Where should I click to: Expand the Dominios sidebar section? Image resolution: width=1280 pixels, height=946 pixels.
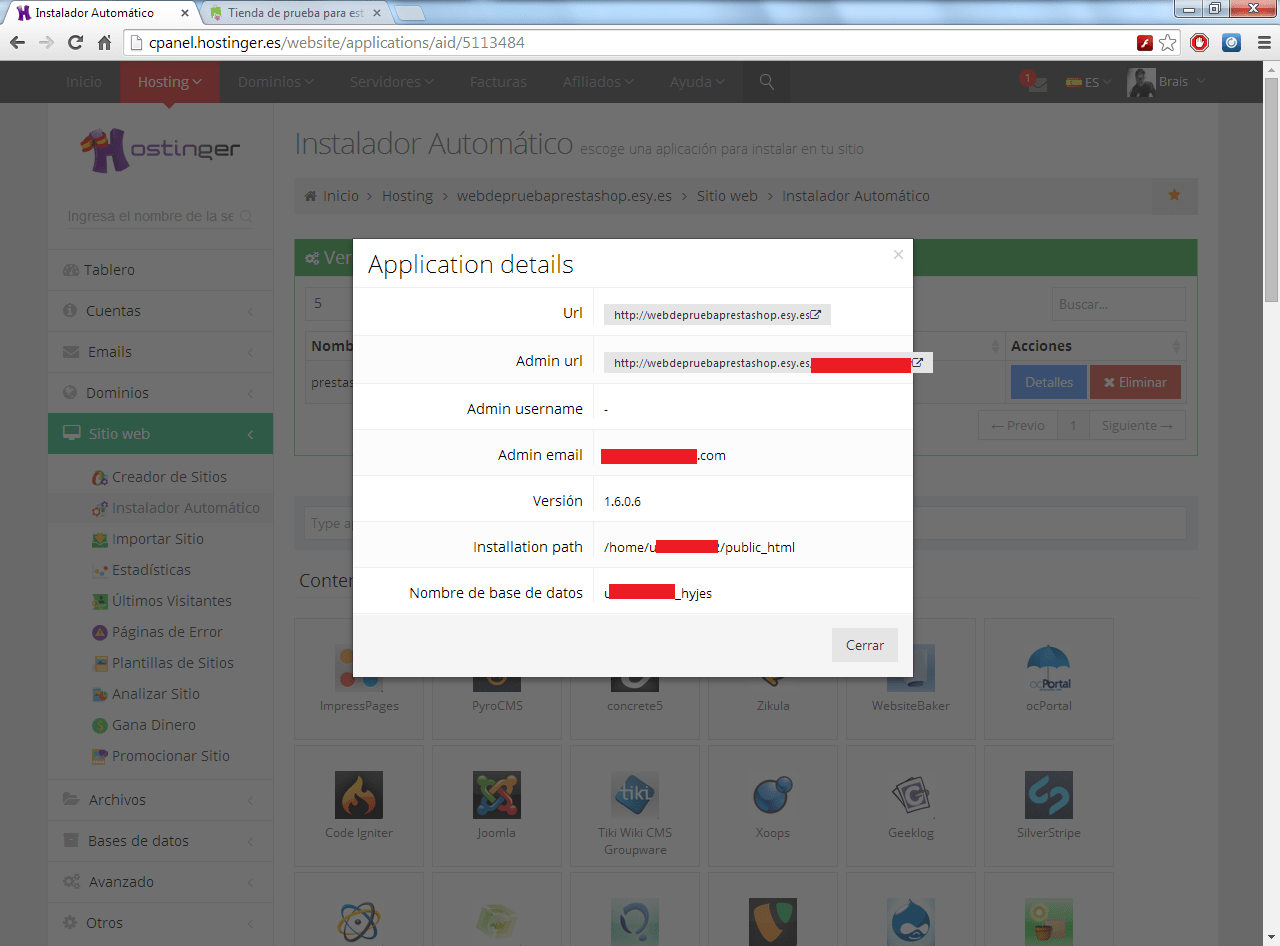tap(160, 393)
